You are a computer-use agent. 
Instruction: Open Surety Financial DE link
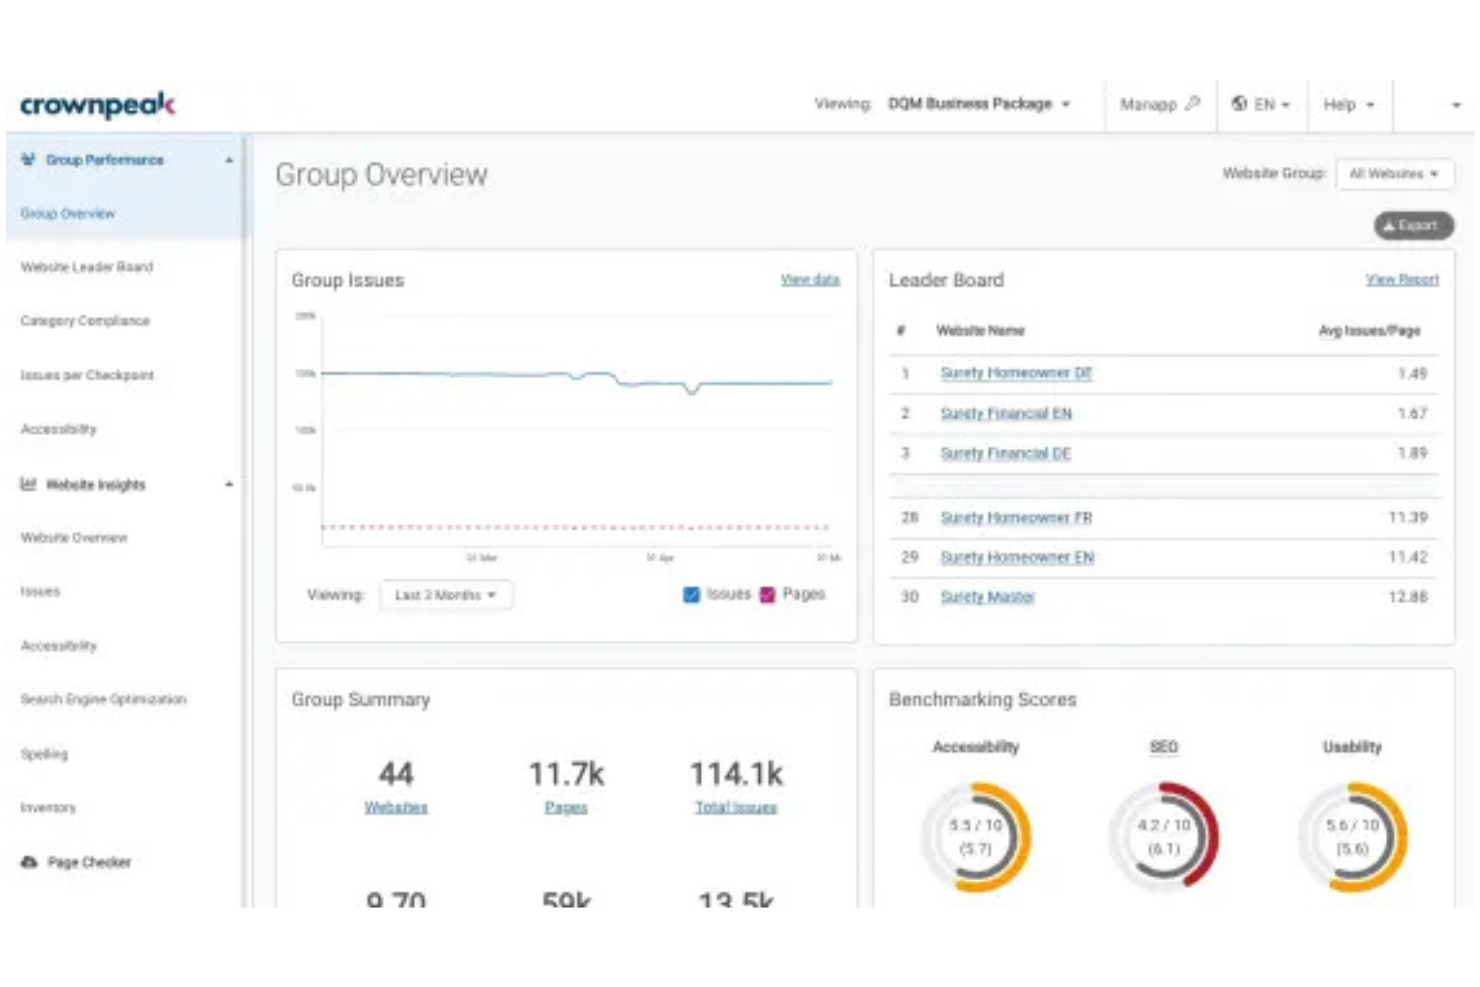pos(1006,453)
